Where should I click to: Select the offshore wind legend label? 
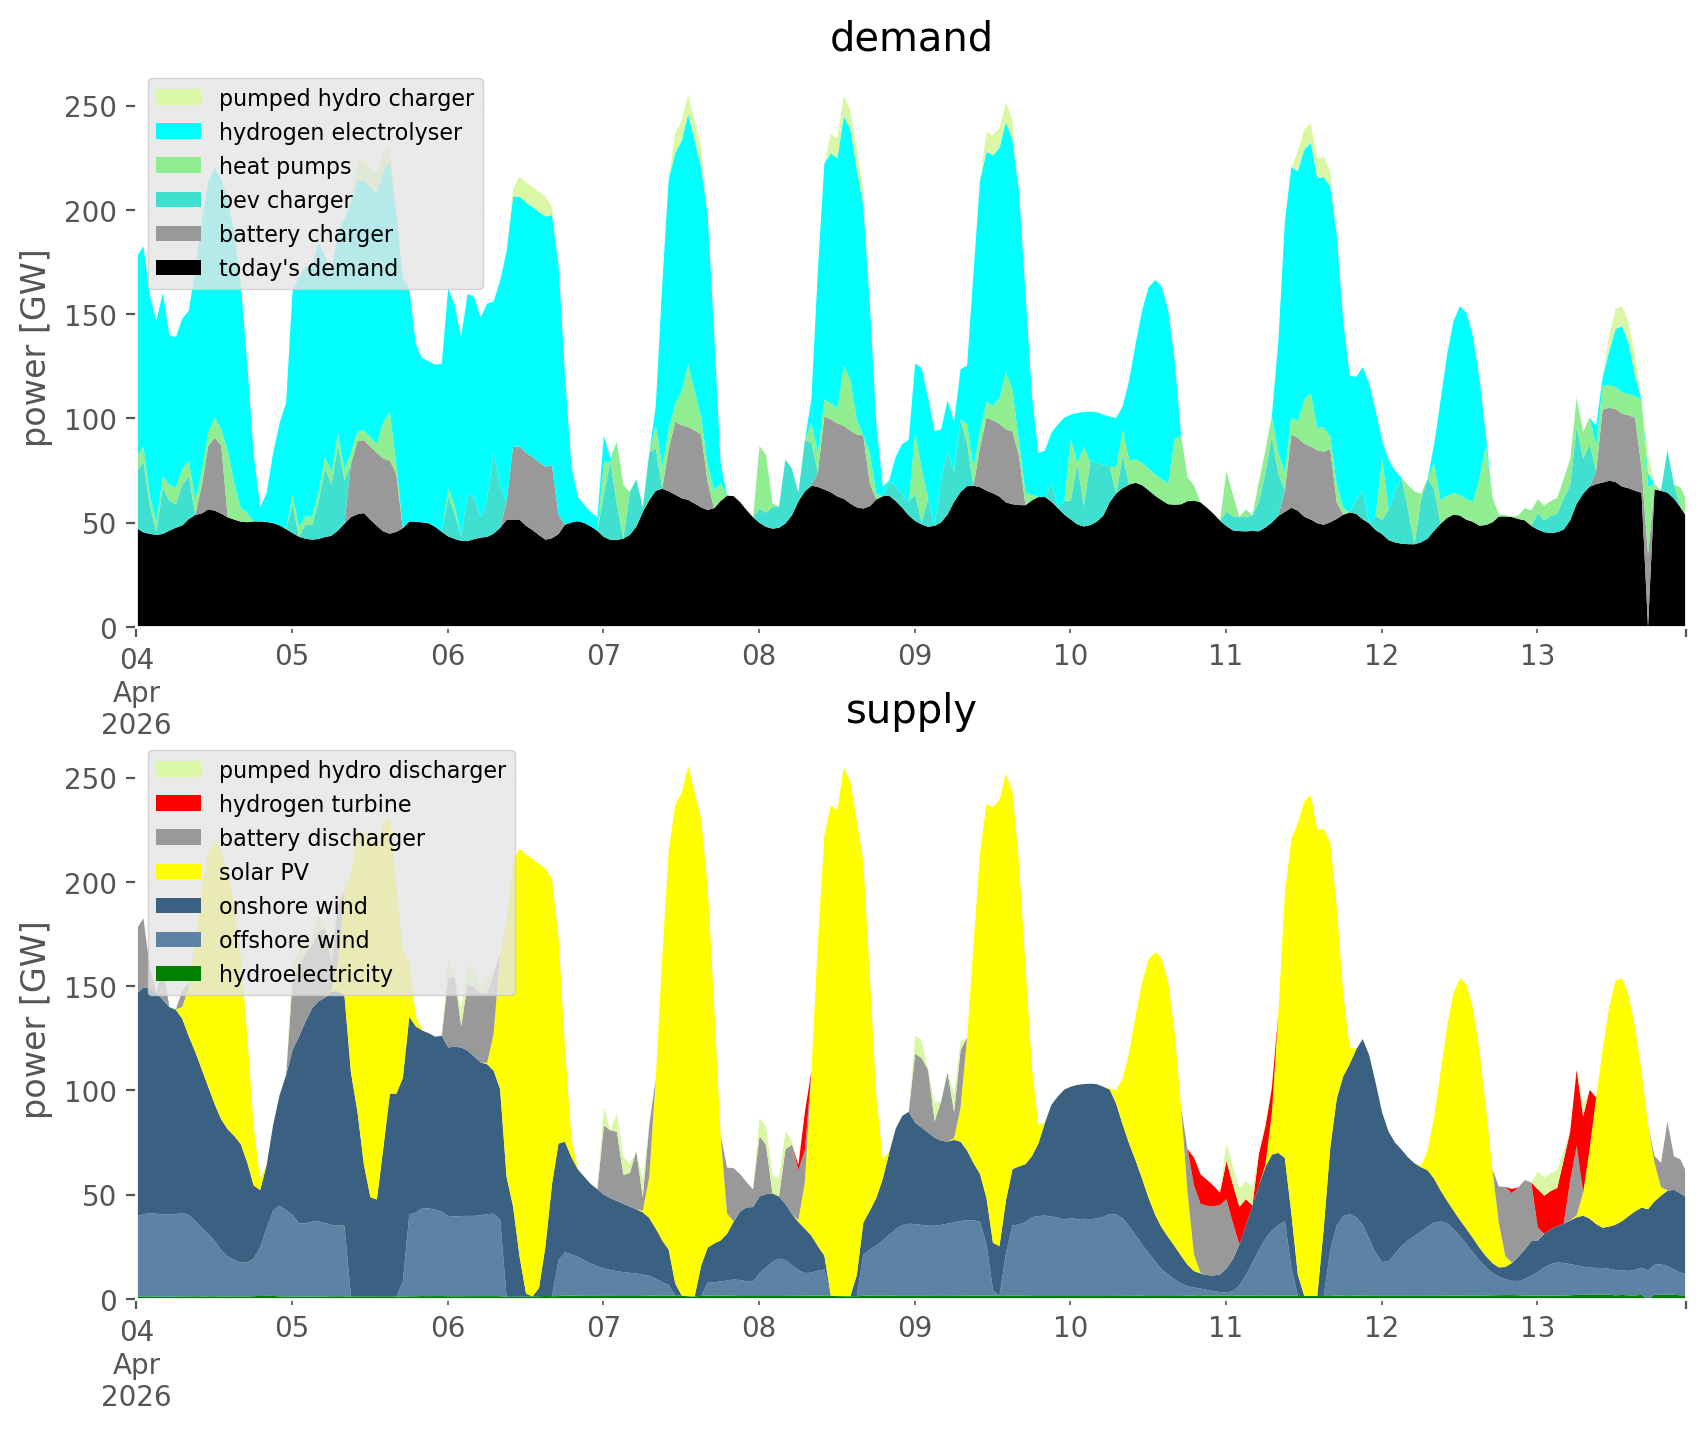[x=293, y=940]
